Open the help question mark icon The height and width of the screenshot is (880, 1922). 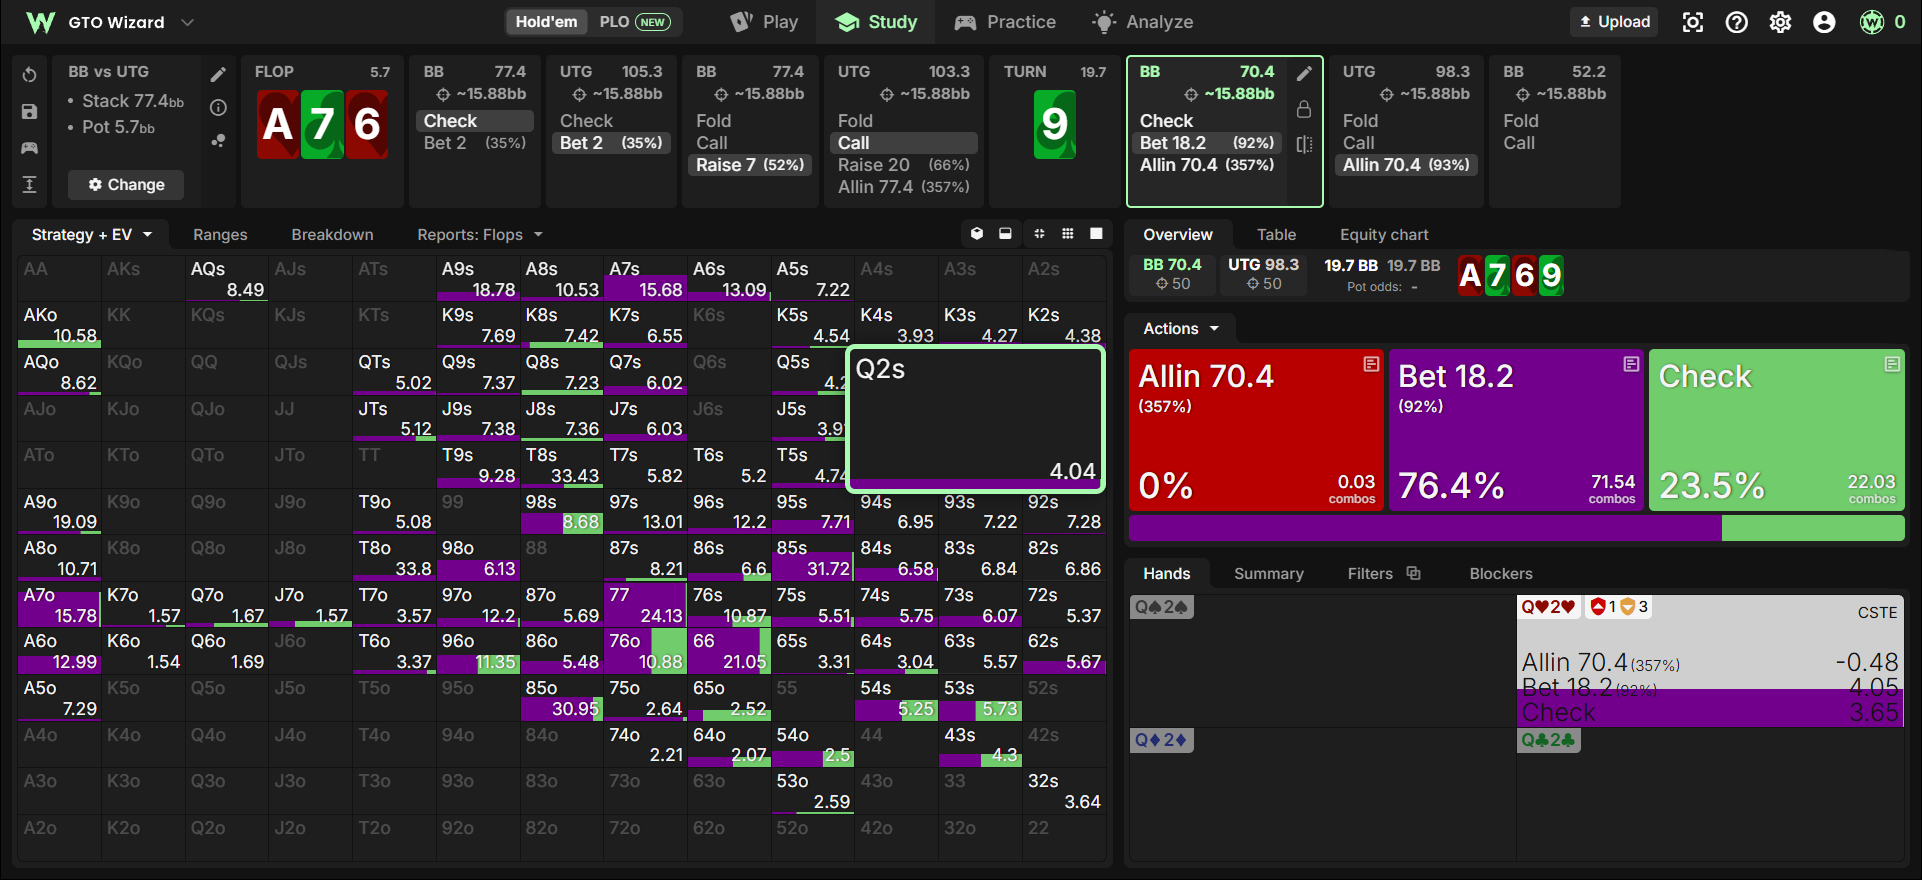click(1737, 22)
